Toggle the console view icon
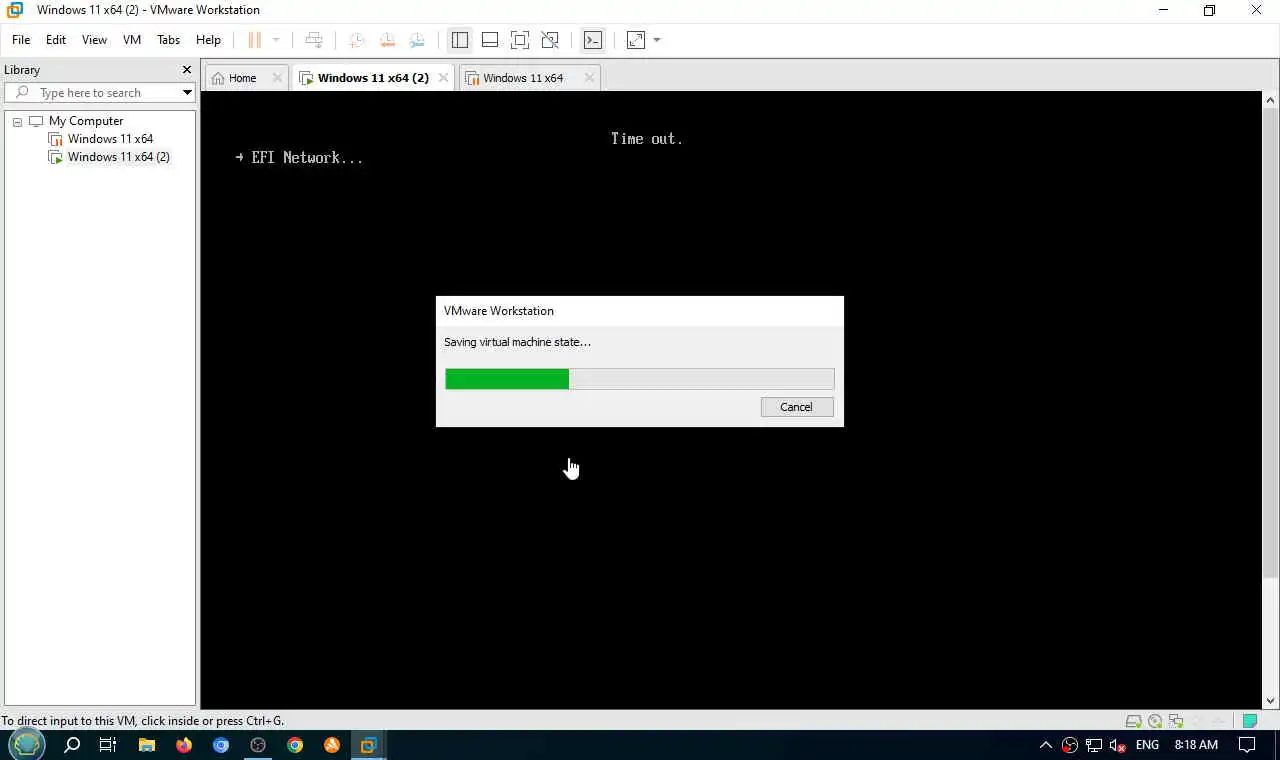 tap(593, 40)
